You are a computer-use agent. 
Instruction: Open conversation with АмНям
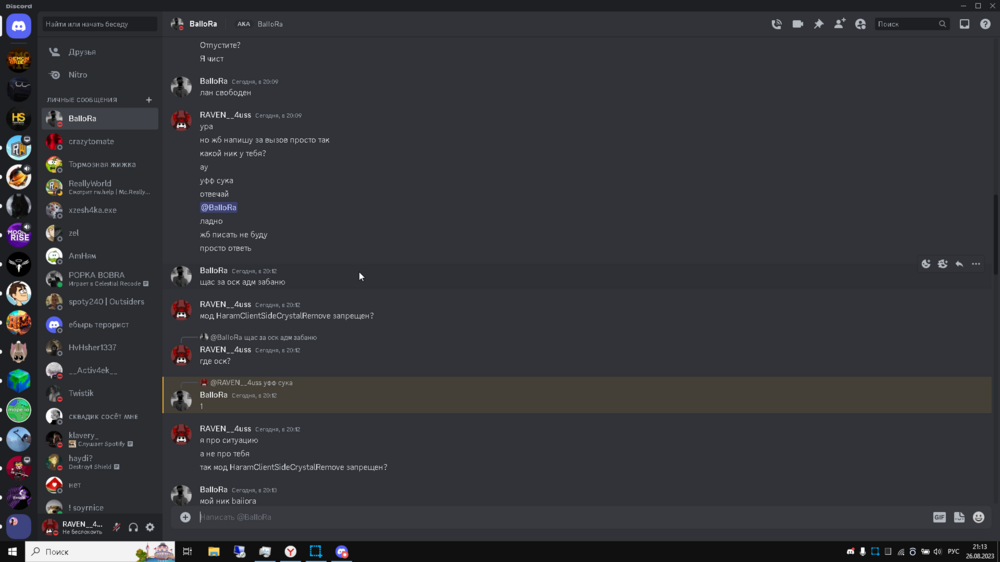point(100,256)
